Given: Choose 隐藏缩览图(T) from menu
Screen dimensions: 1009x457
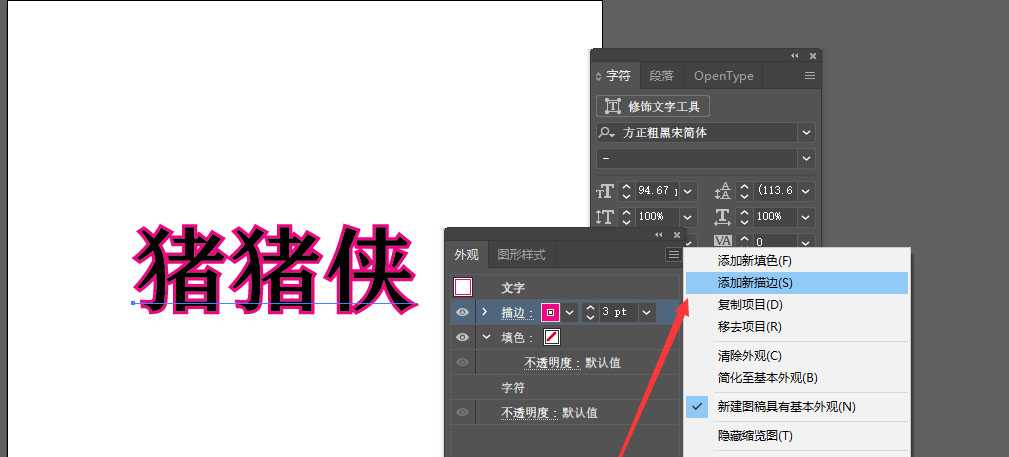Looking at the screenshot, I should point(797,436).
